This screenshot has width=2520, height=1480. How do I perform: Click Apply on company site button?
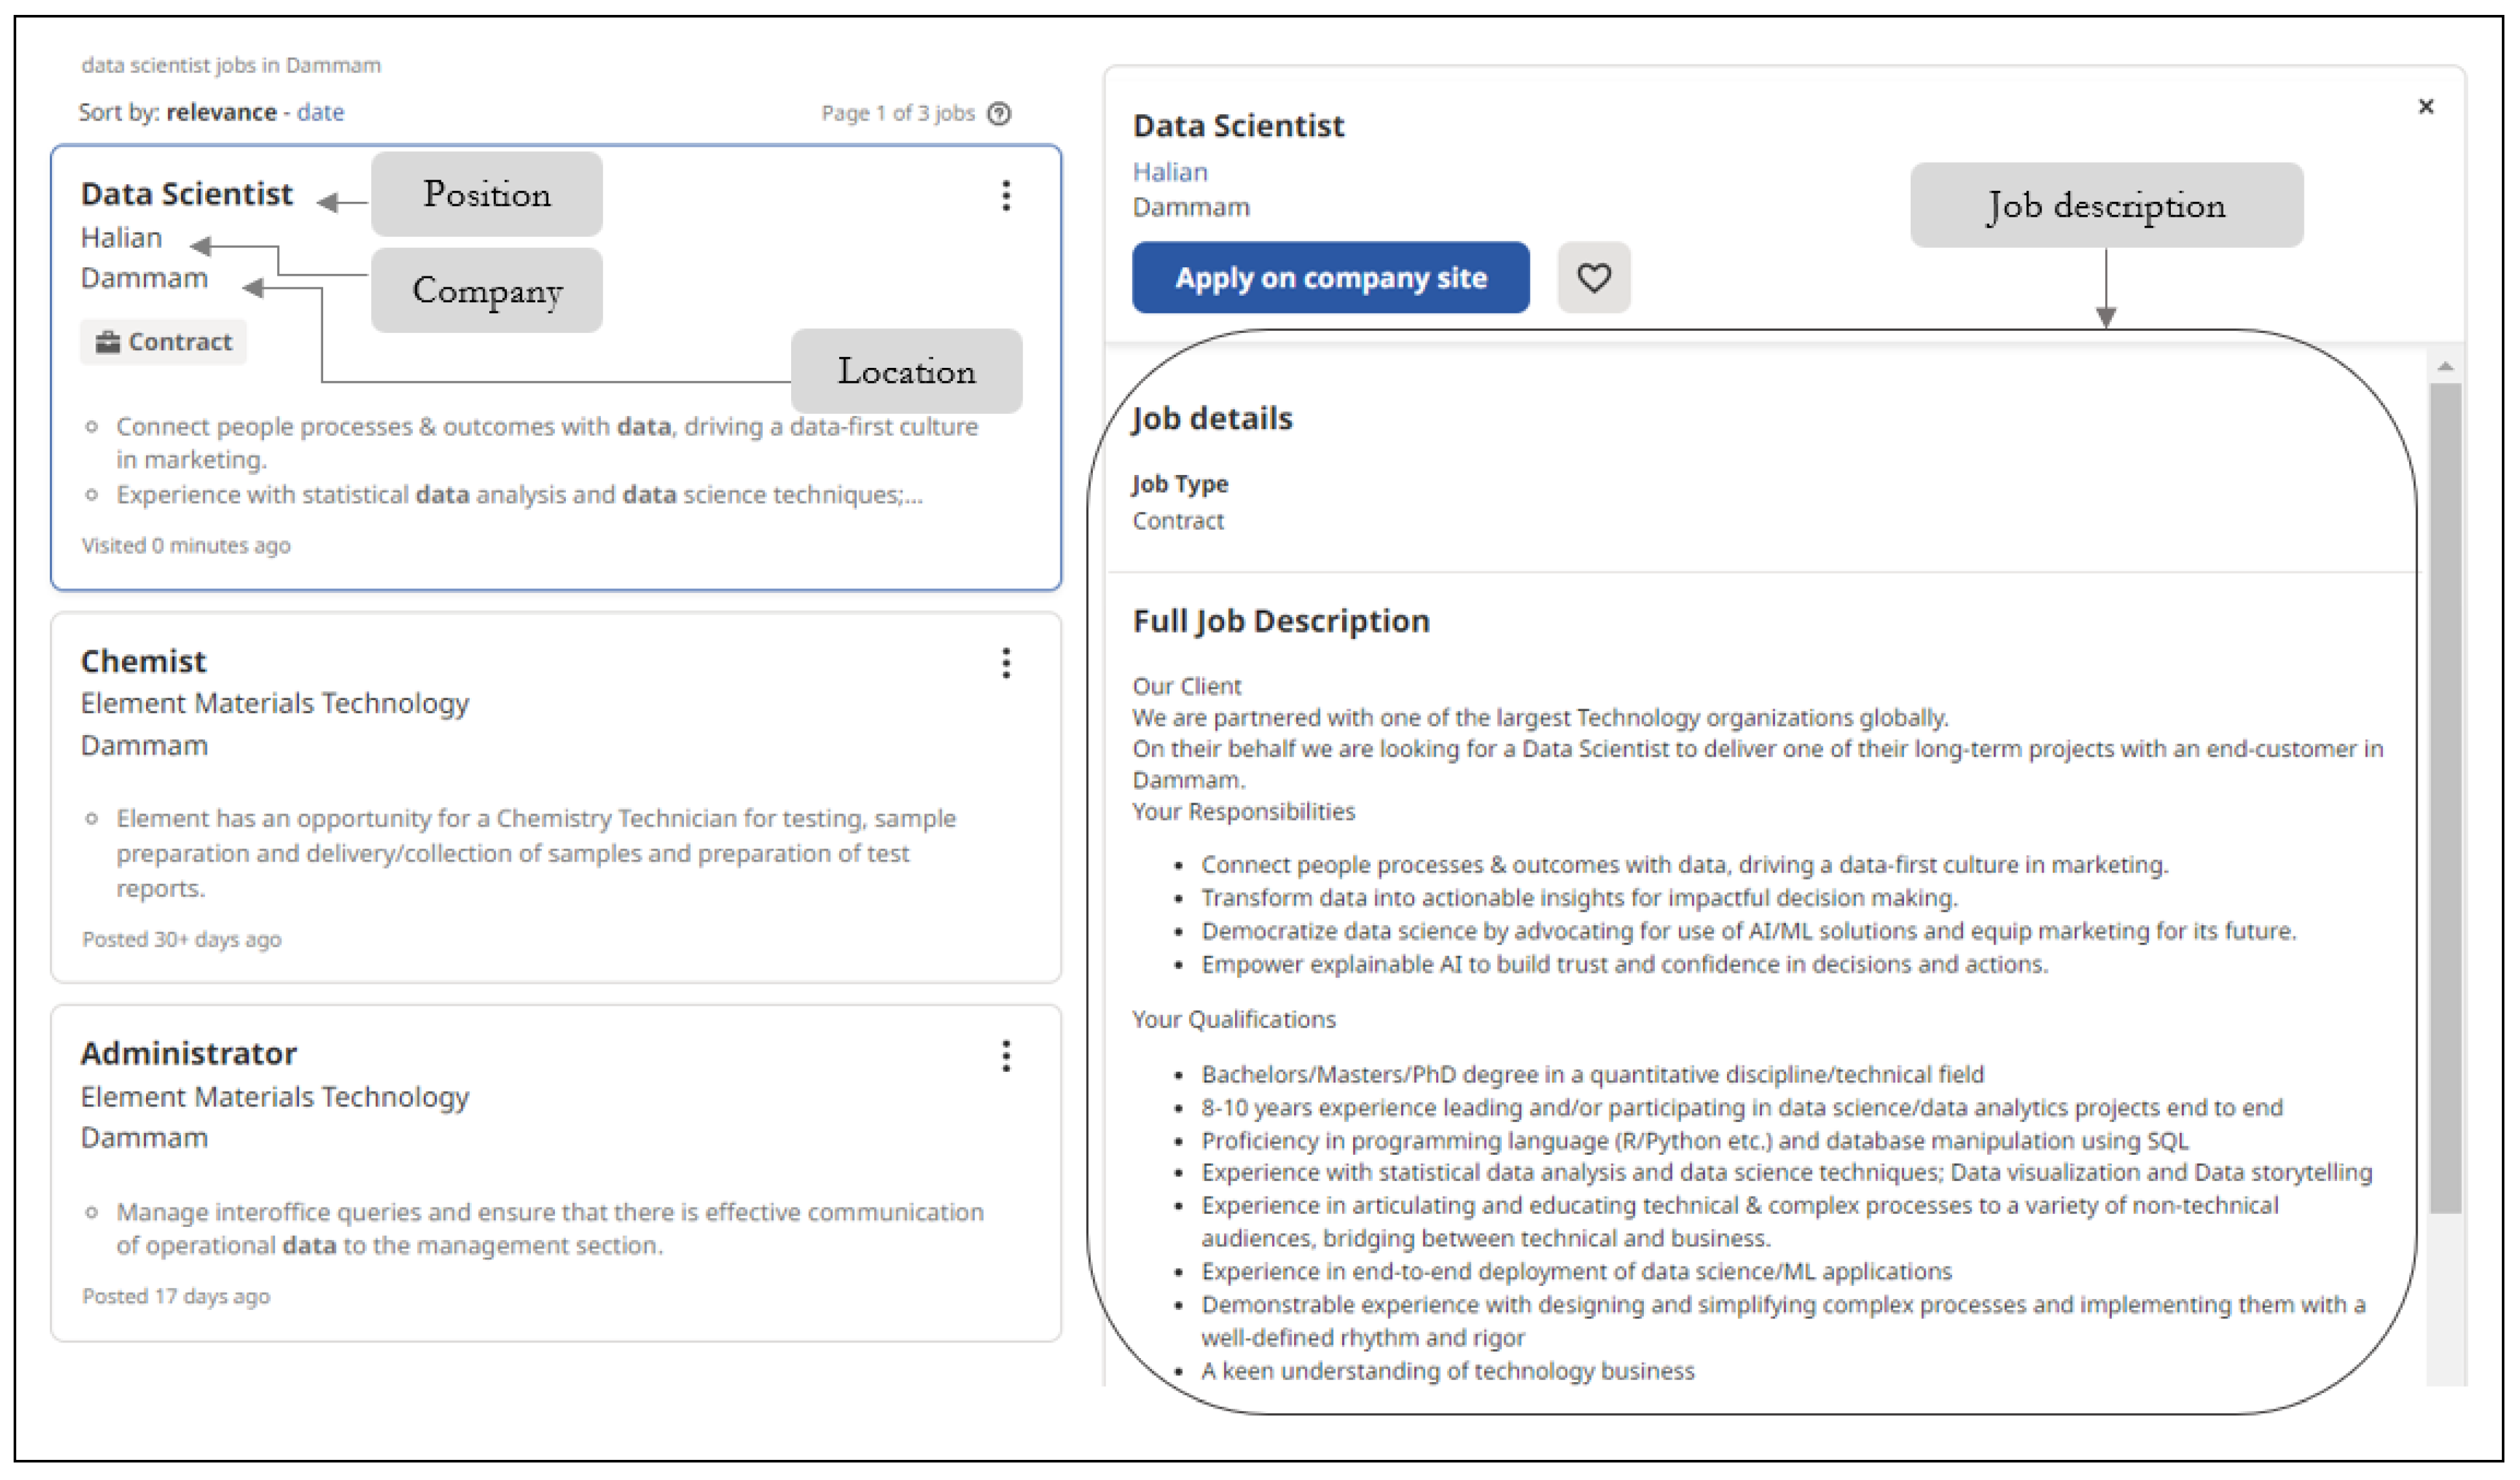(x=1330, y=277)
